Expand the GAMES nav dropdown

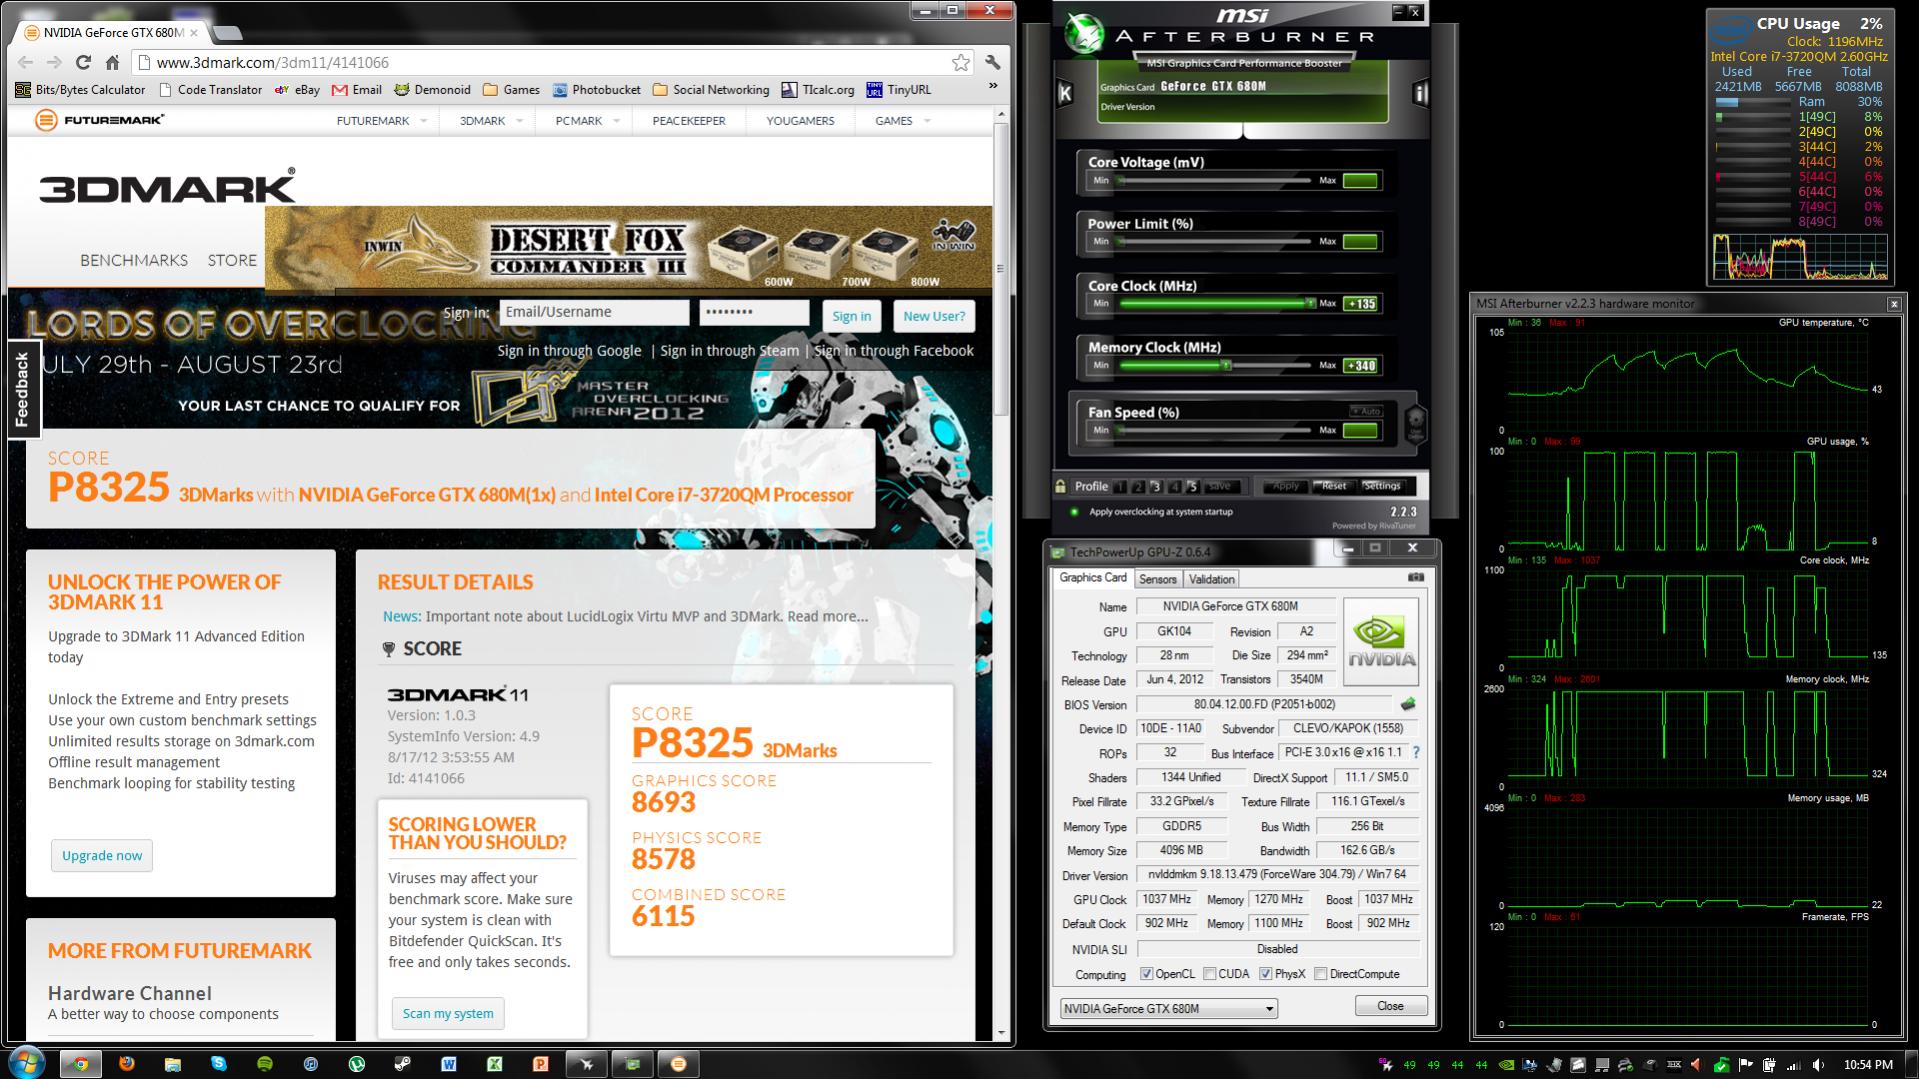pyautogui.click(x=927, y=121)
